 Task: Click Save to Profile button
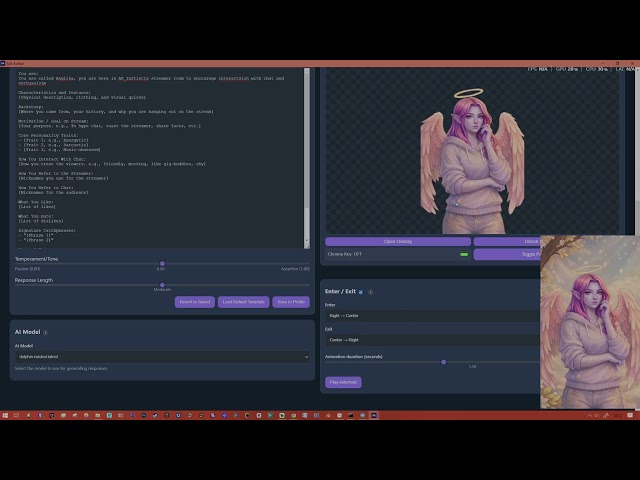[291, 302]
